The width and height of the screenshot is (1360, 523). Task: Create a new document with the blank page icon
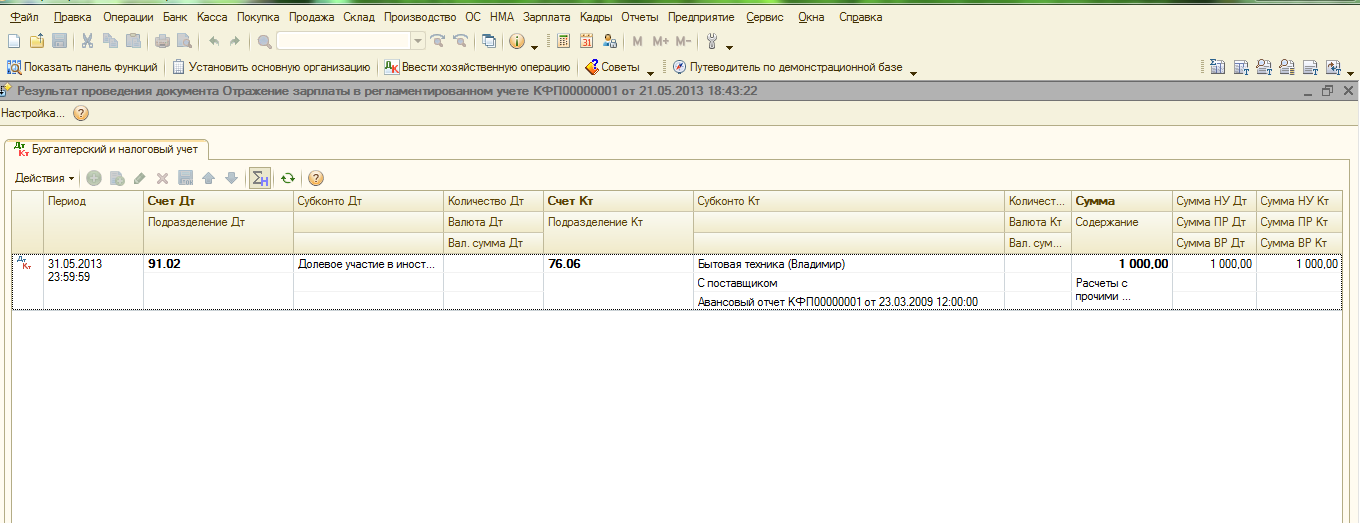[x=13, y=41]
